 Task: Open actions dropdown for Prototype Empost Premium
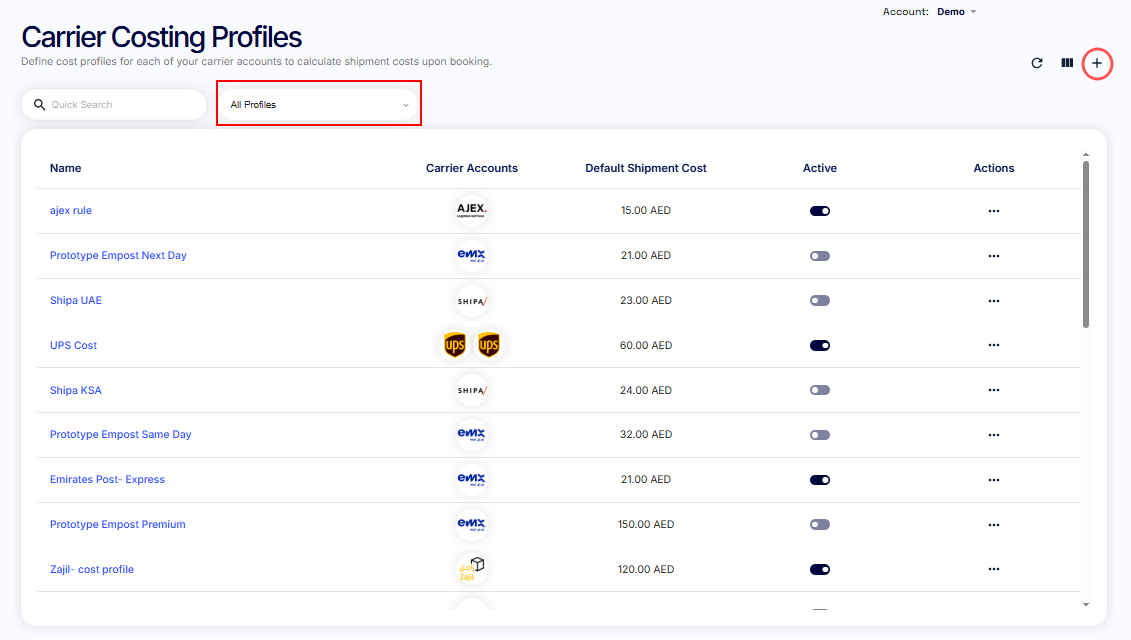tap(993, 524)
